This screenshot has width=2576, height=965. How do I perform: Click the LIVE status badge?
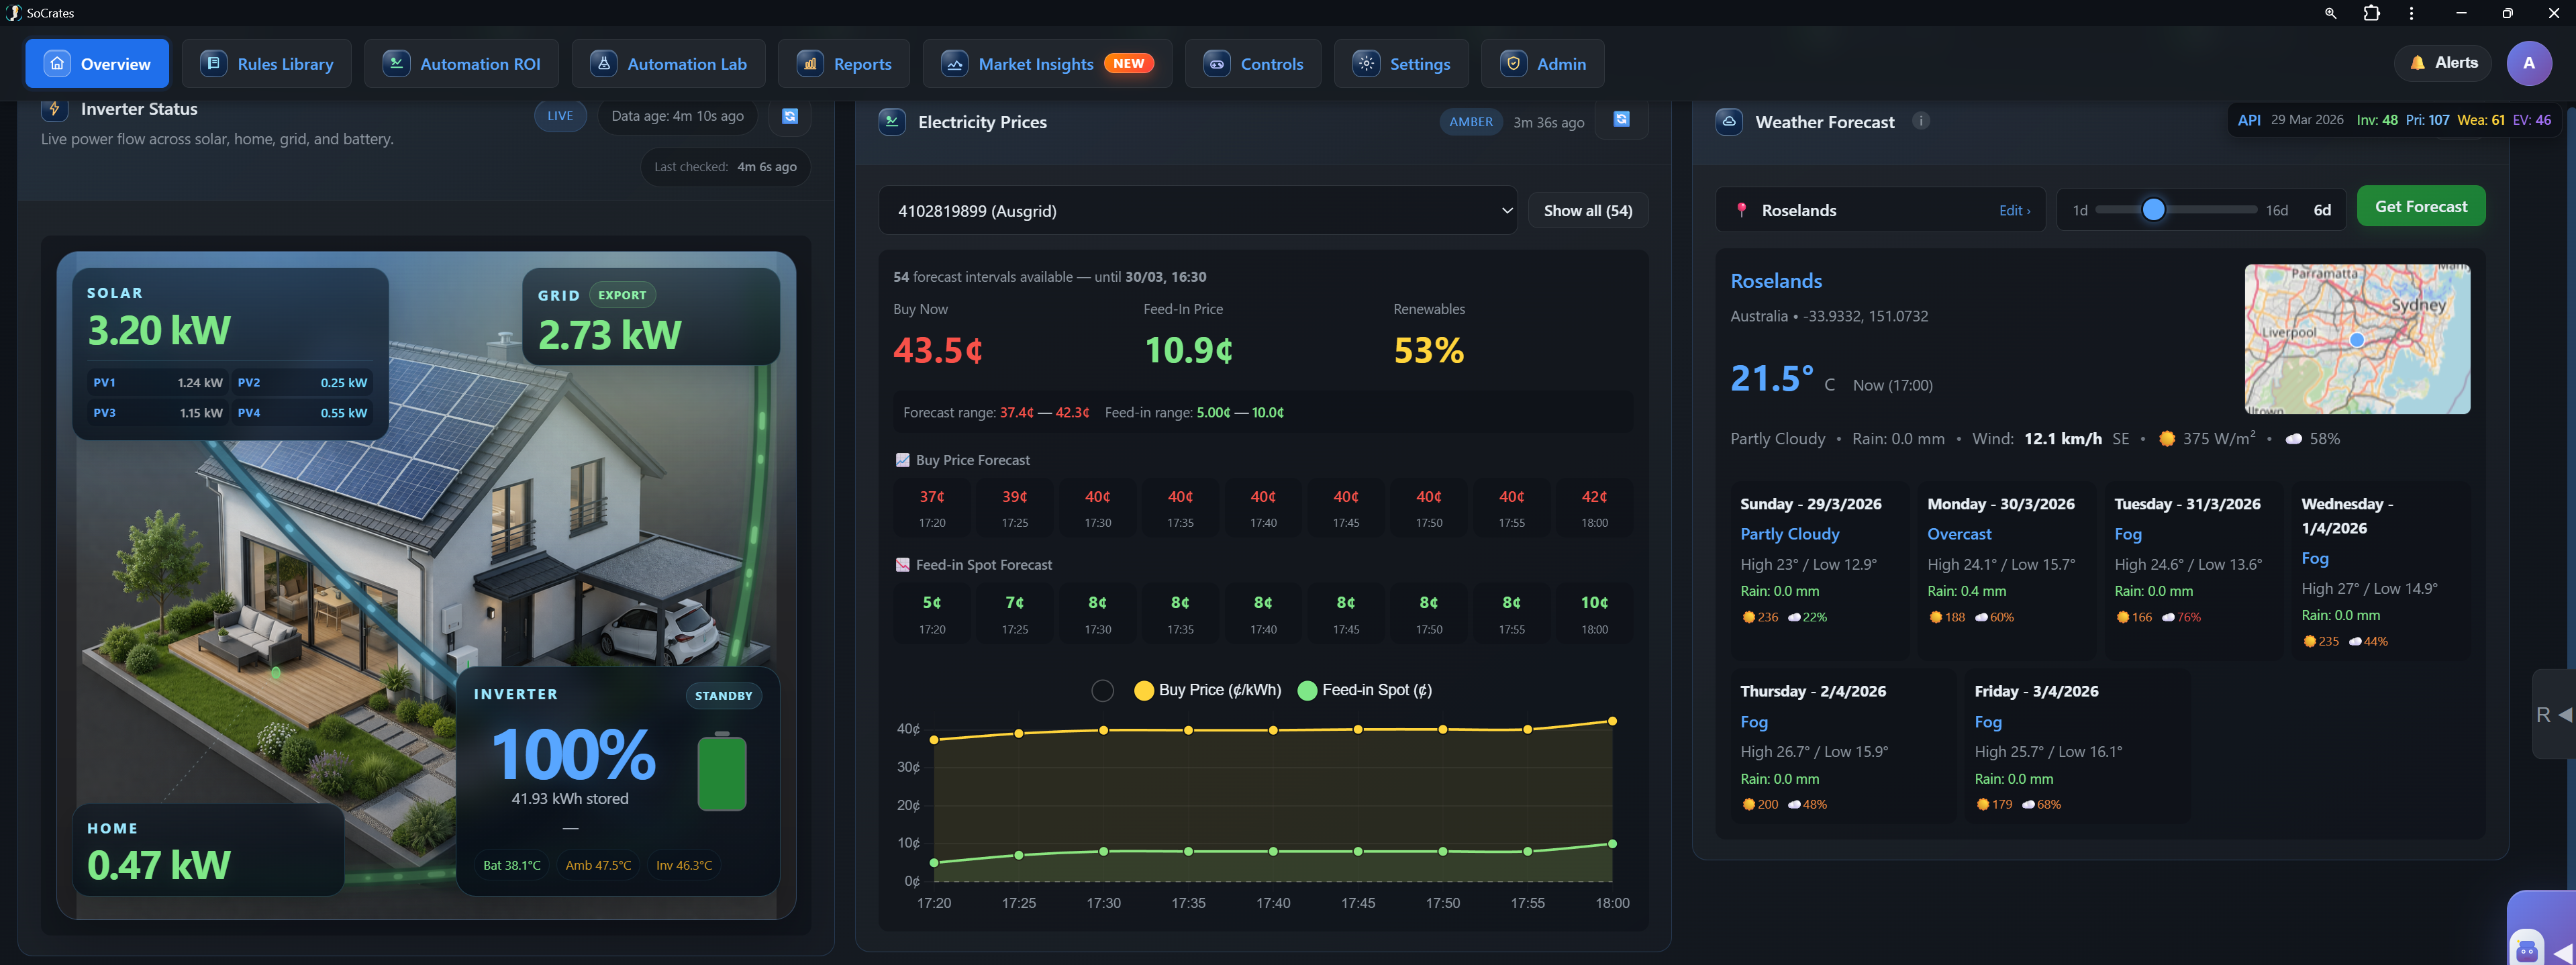pos(559,116)
